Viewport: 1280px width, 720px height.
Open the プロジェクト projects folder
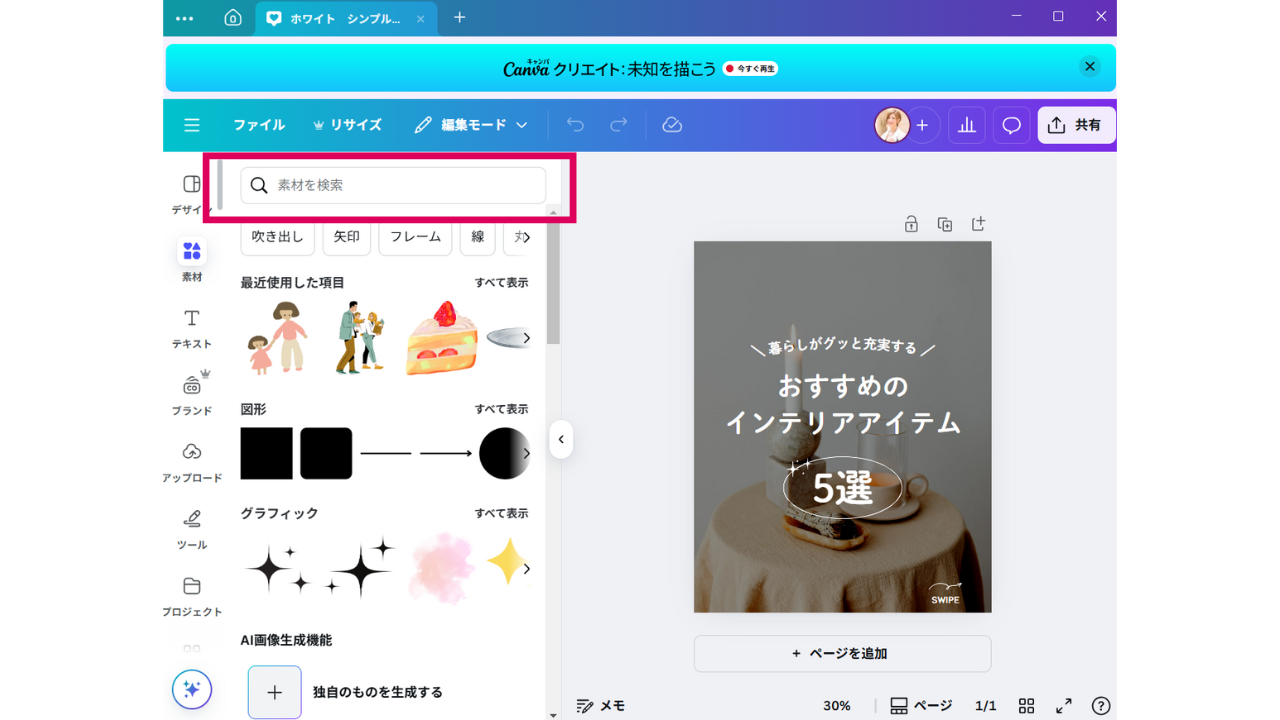191,594
